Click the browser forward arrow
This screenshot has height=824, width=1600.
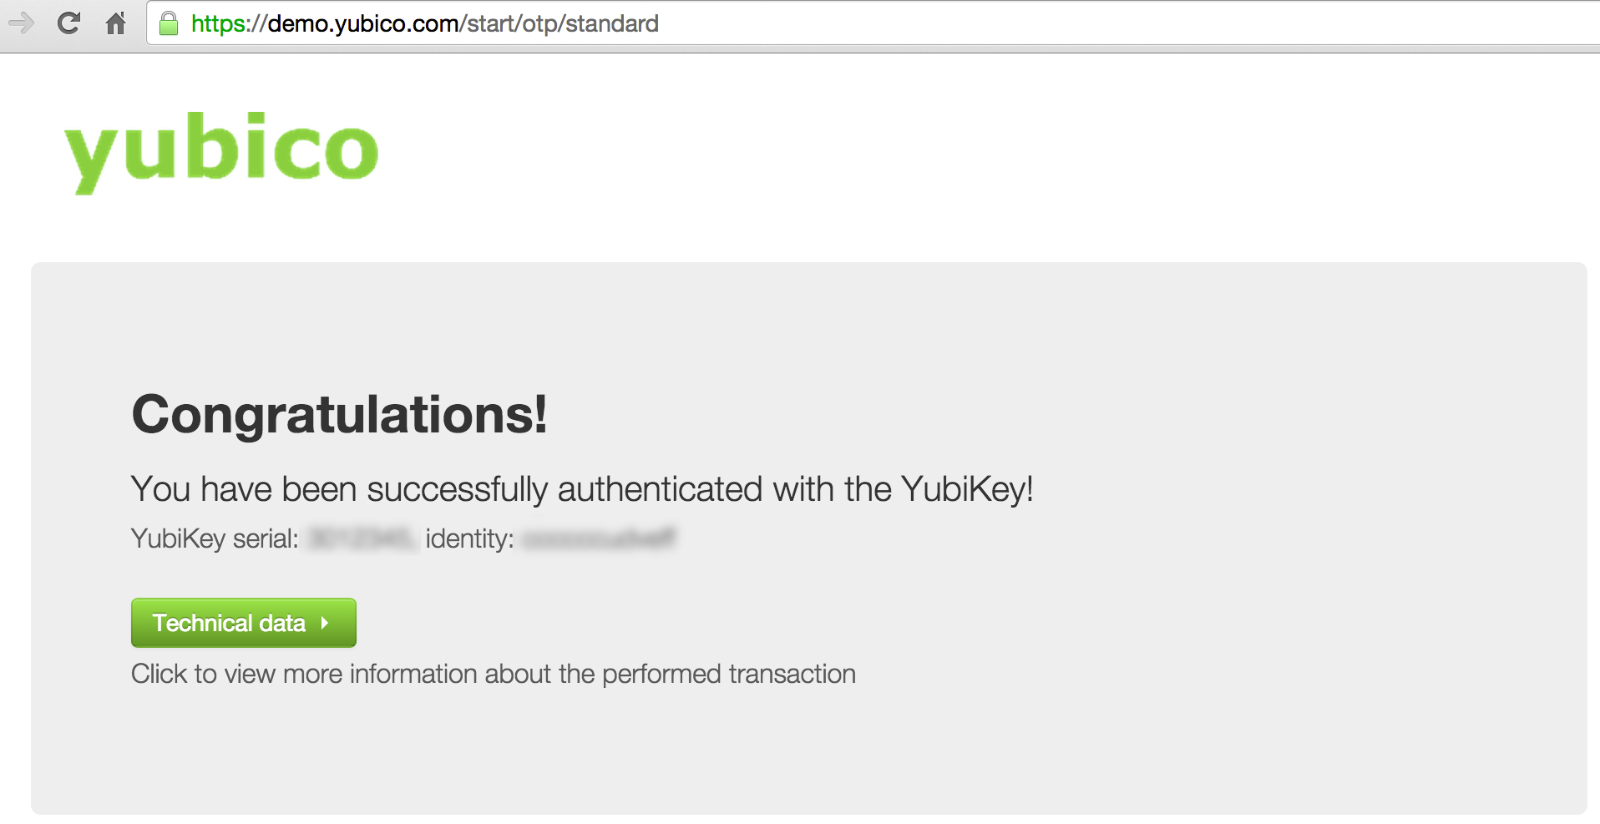pyautogui.click(x=21, y=23)
